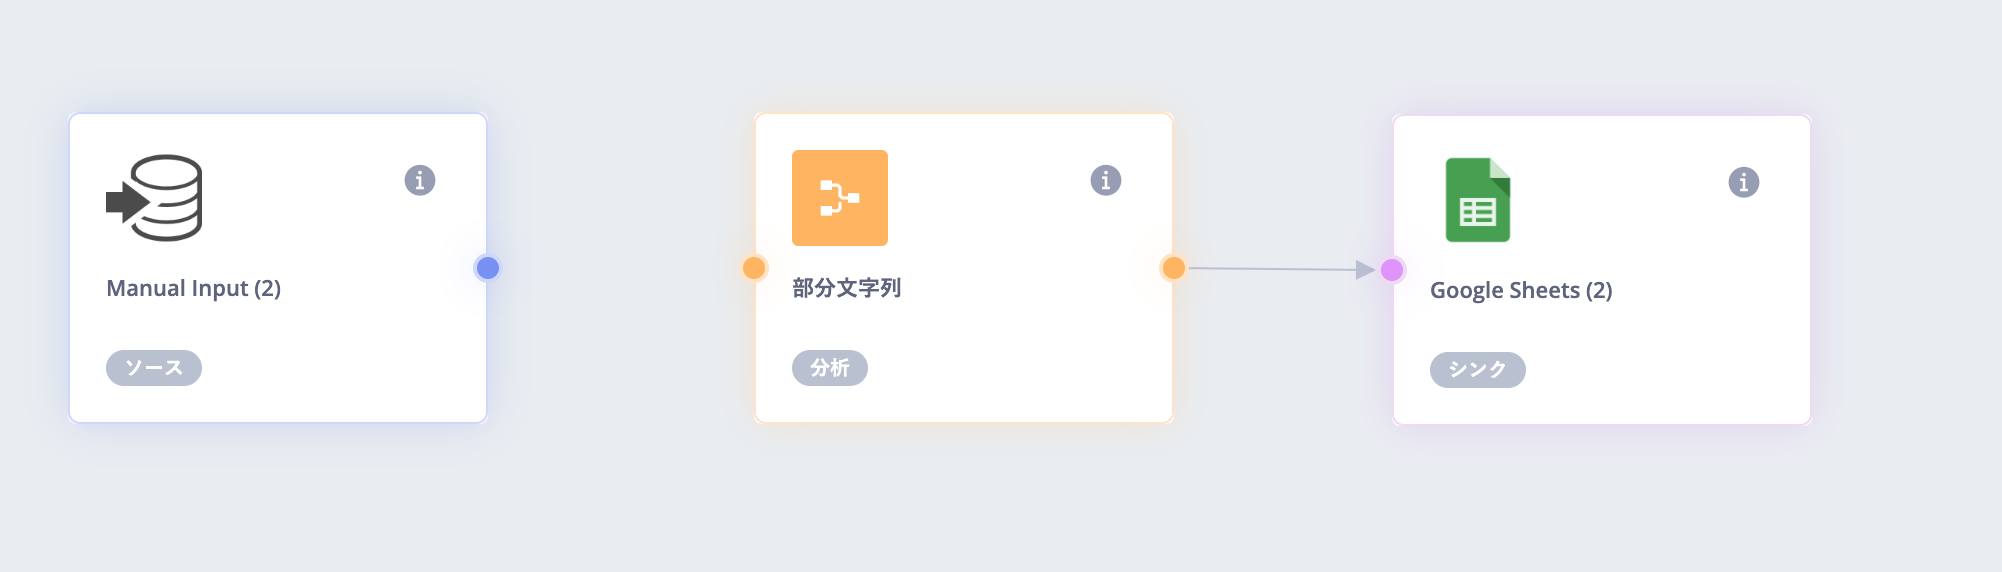Image resolution: width=2002 pixels, height=572 pixels.
Task: Click Manual Input blue output port
Action: point(488,268)
